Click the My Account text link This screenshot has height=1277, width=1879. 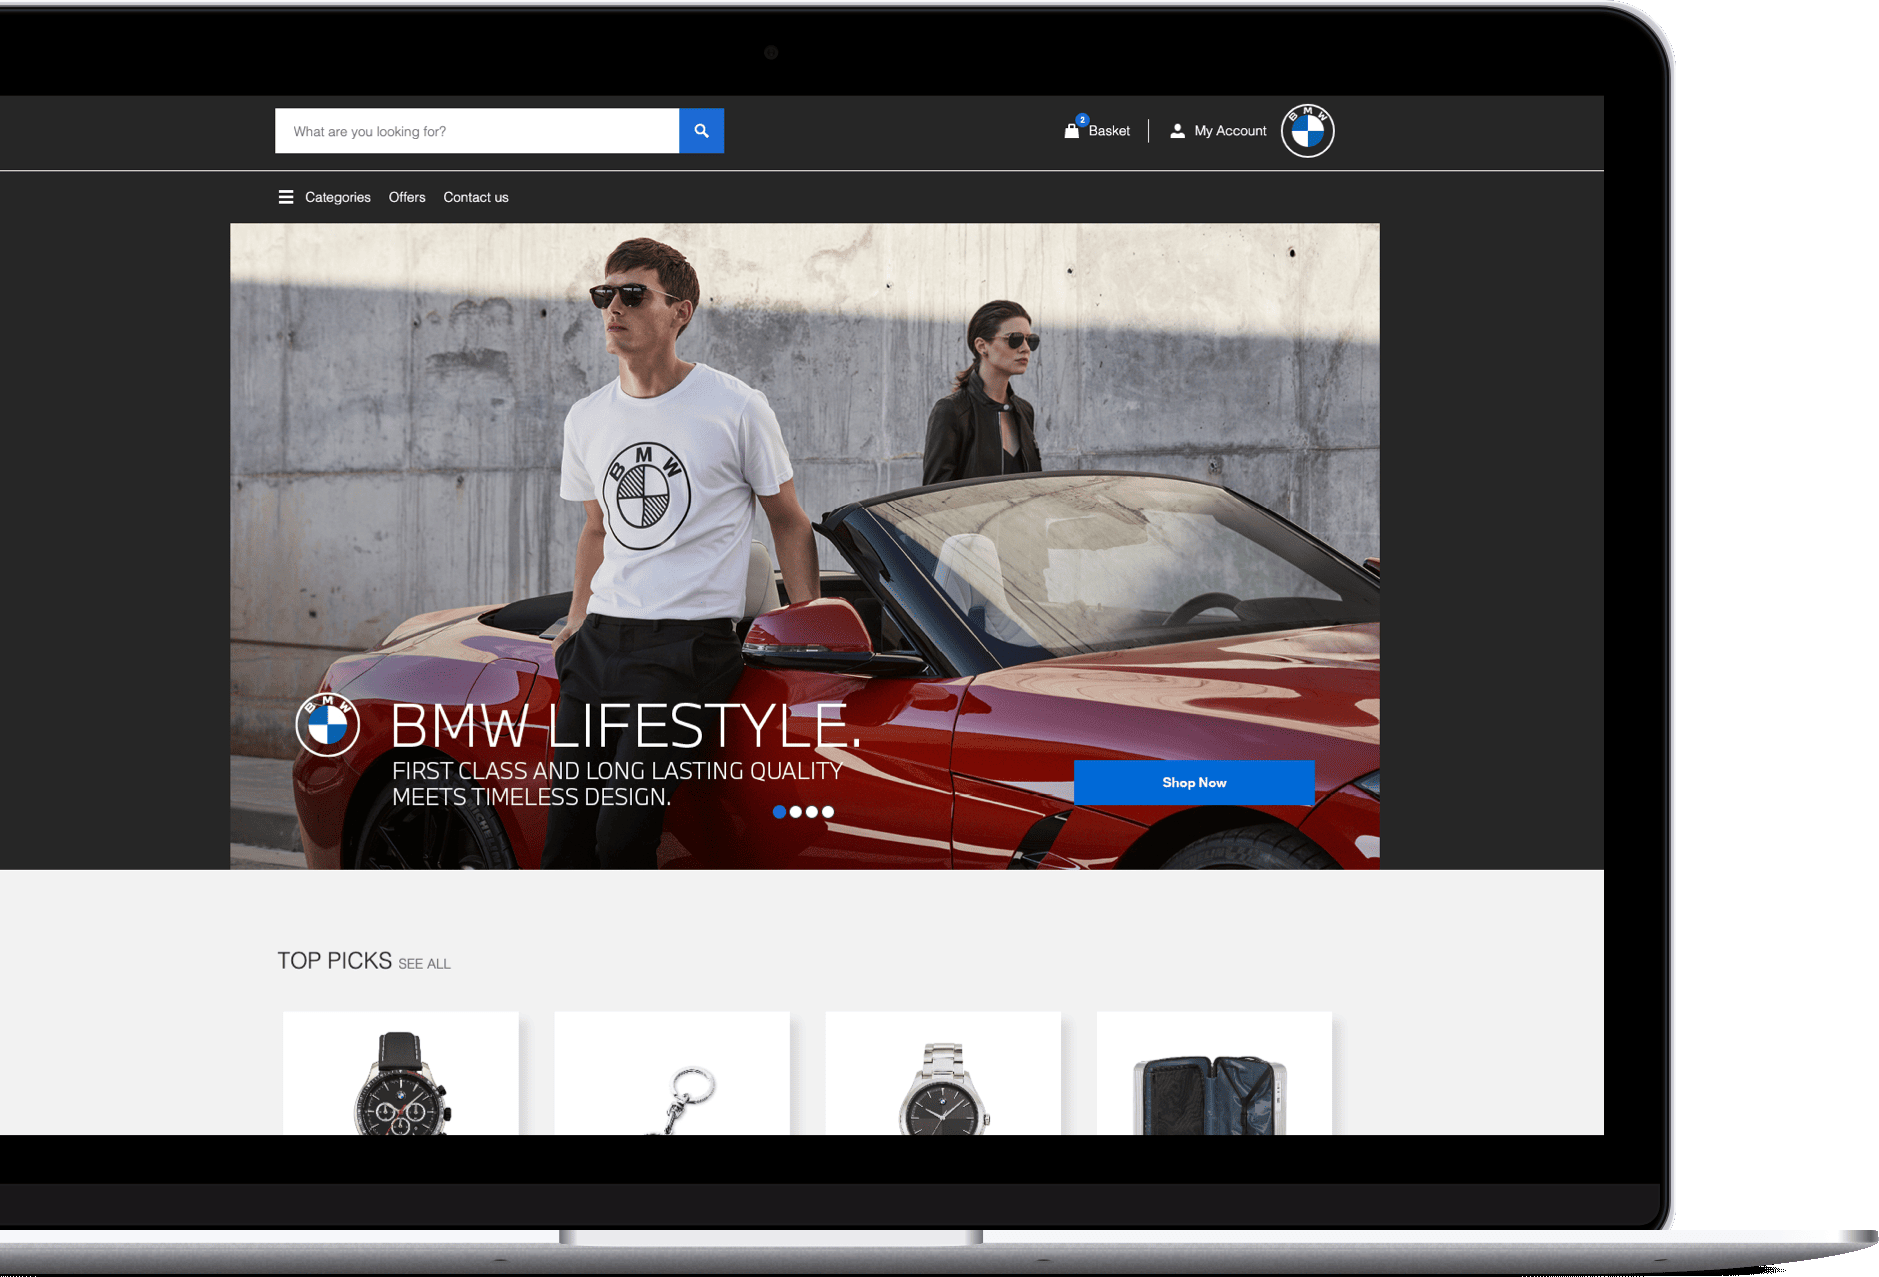[1230, 131]
